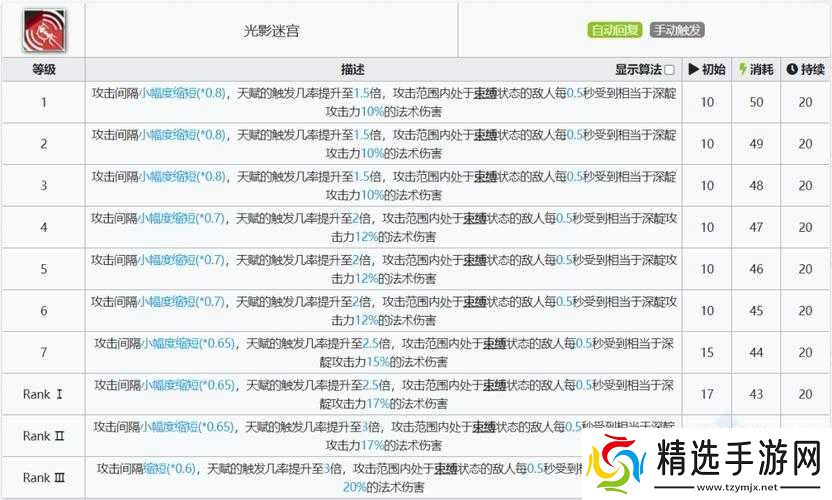
Task: Enable the 显示算法 checkbox
Action: 669,70
